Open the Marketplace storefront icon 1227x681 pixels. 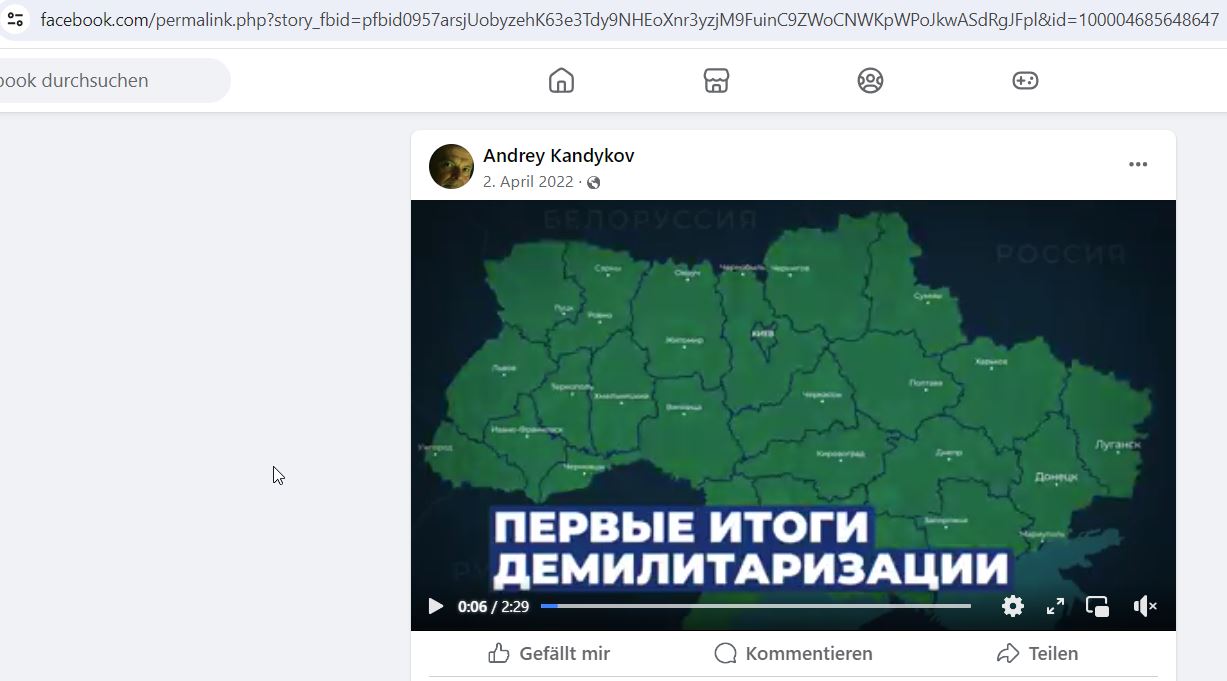point(716,81)
